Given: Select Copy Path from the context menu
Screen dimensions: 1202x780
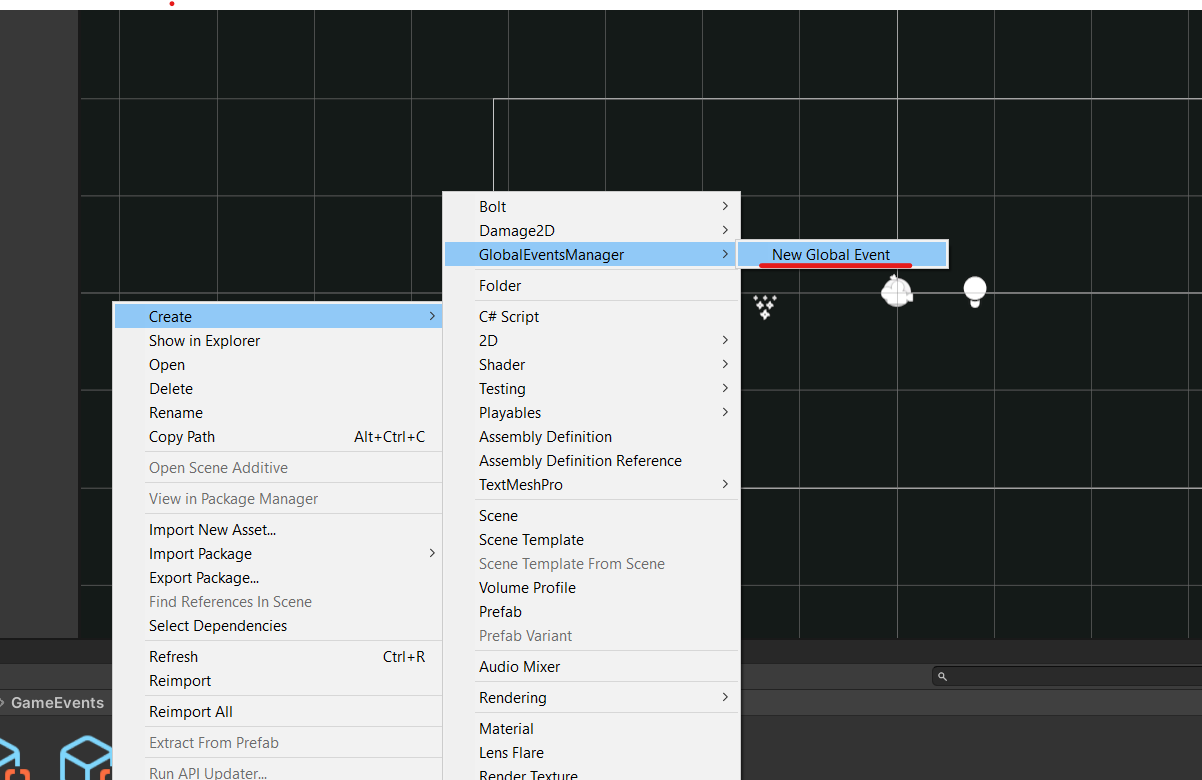Looking at the screenshot, I should pos(181,436).
